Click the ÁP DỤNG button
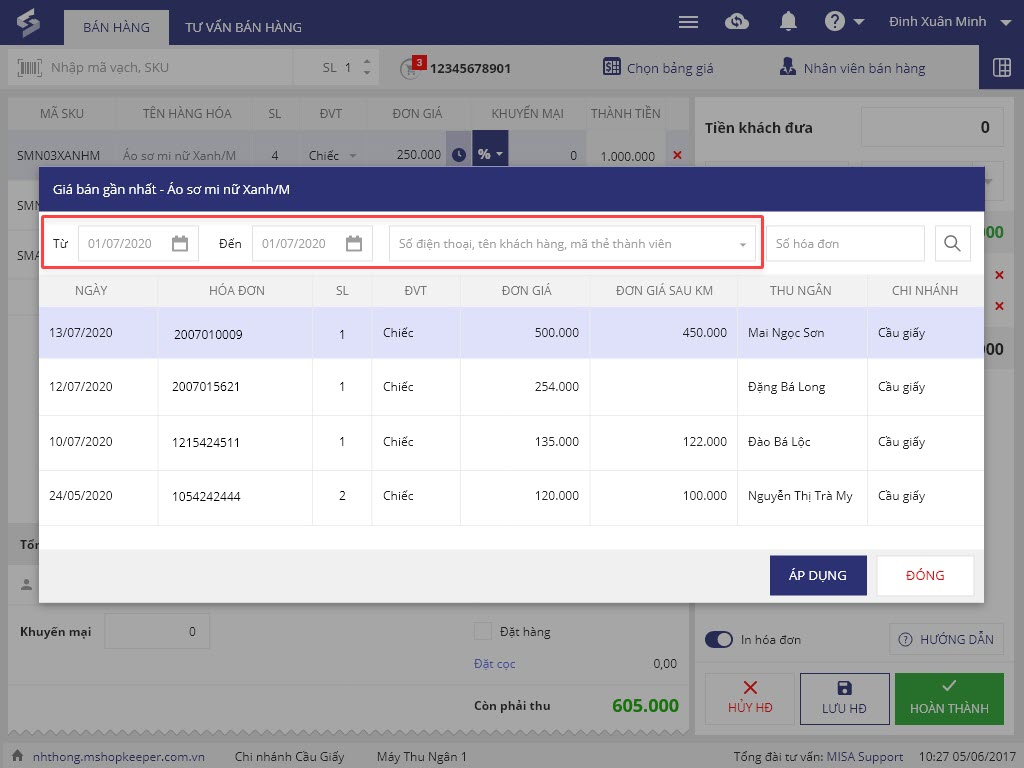The image size is (1024, 768). click(817, 575)
